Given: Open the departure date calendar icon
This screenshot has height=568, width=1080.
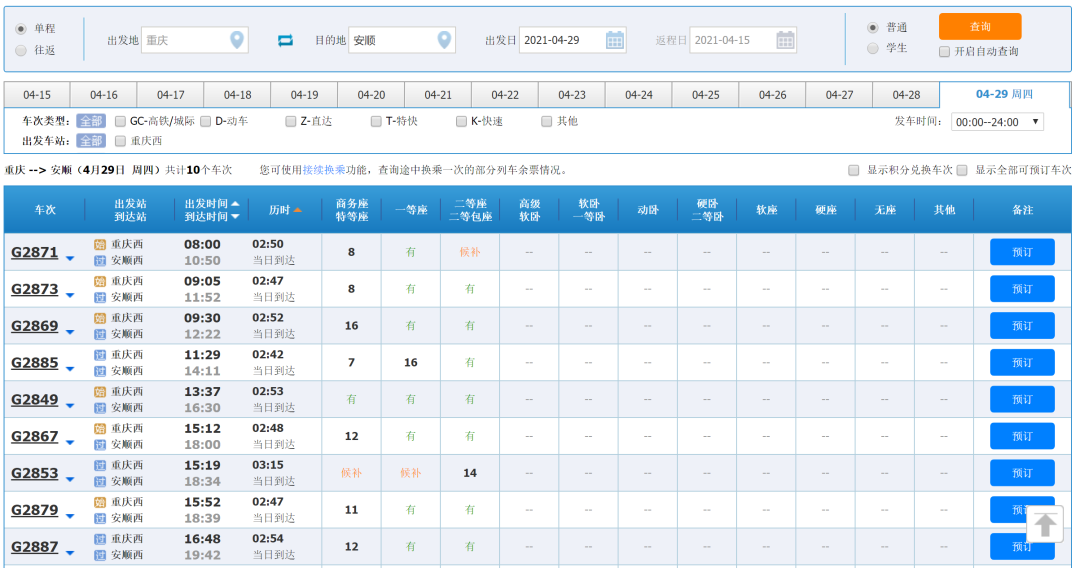Looking at the screenshot, I should [615, 40].
